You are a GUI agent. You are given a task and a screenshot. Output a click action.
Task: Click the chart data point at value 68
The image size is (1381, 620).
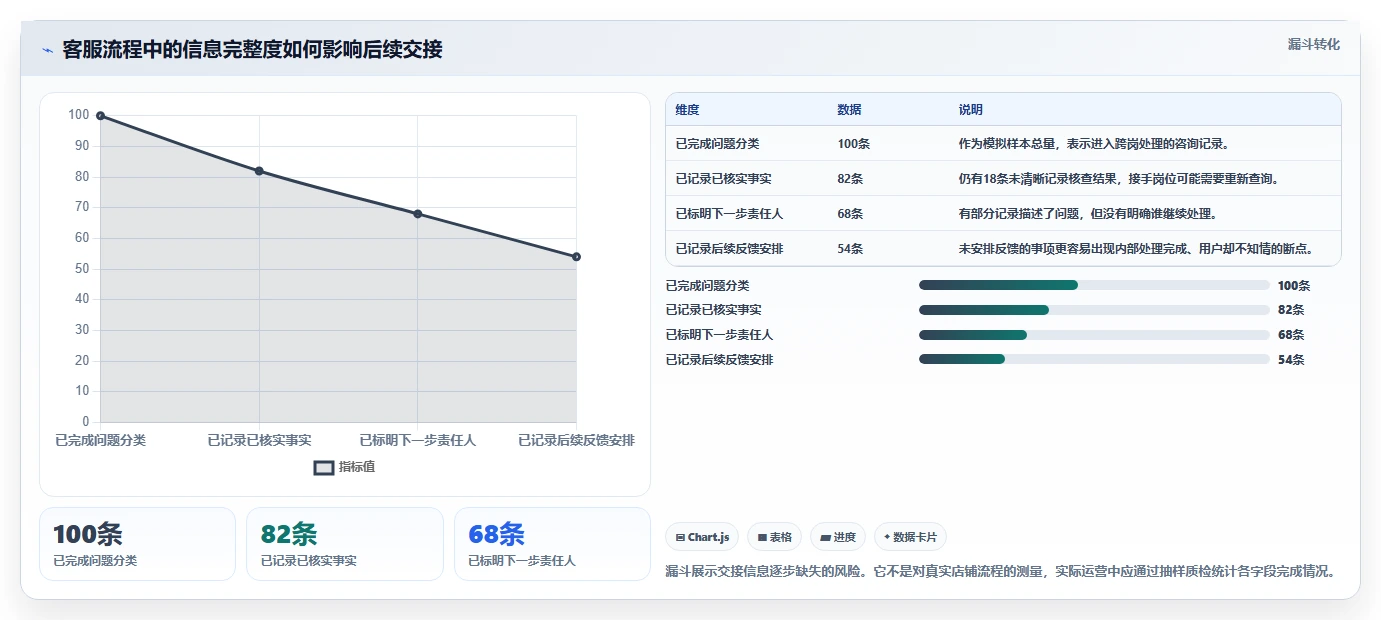tap(418, 214)
